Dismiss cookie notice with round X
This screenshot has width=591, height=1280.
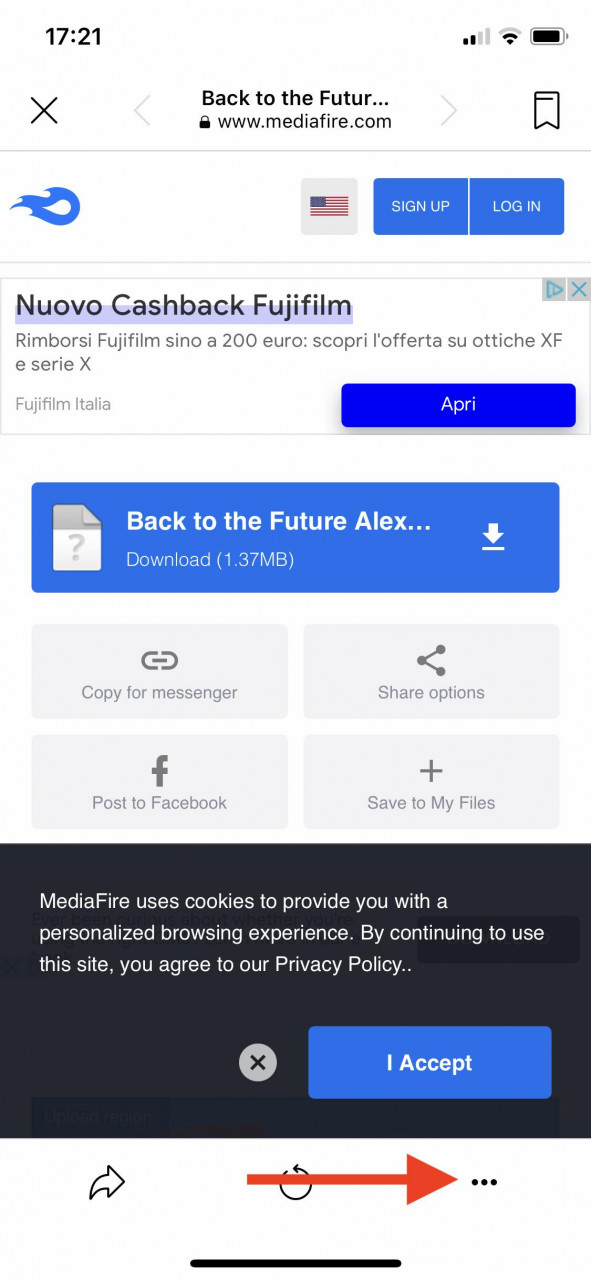click(258, 1062)
